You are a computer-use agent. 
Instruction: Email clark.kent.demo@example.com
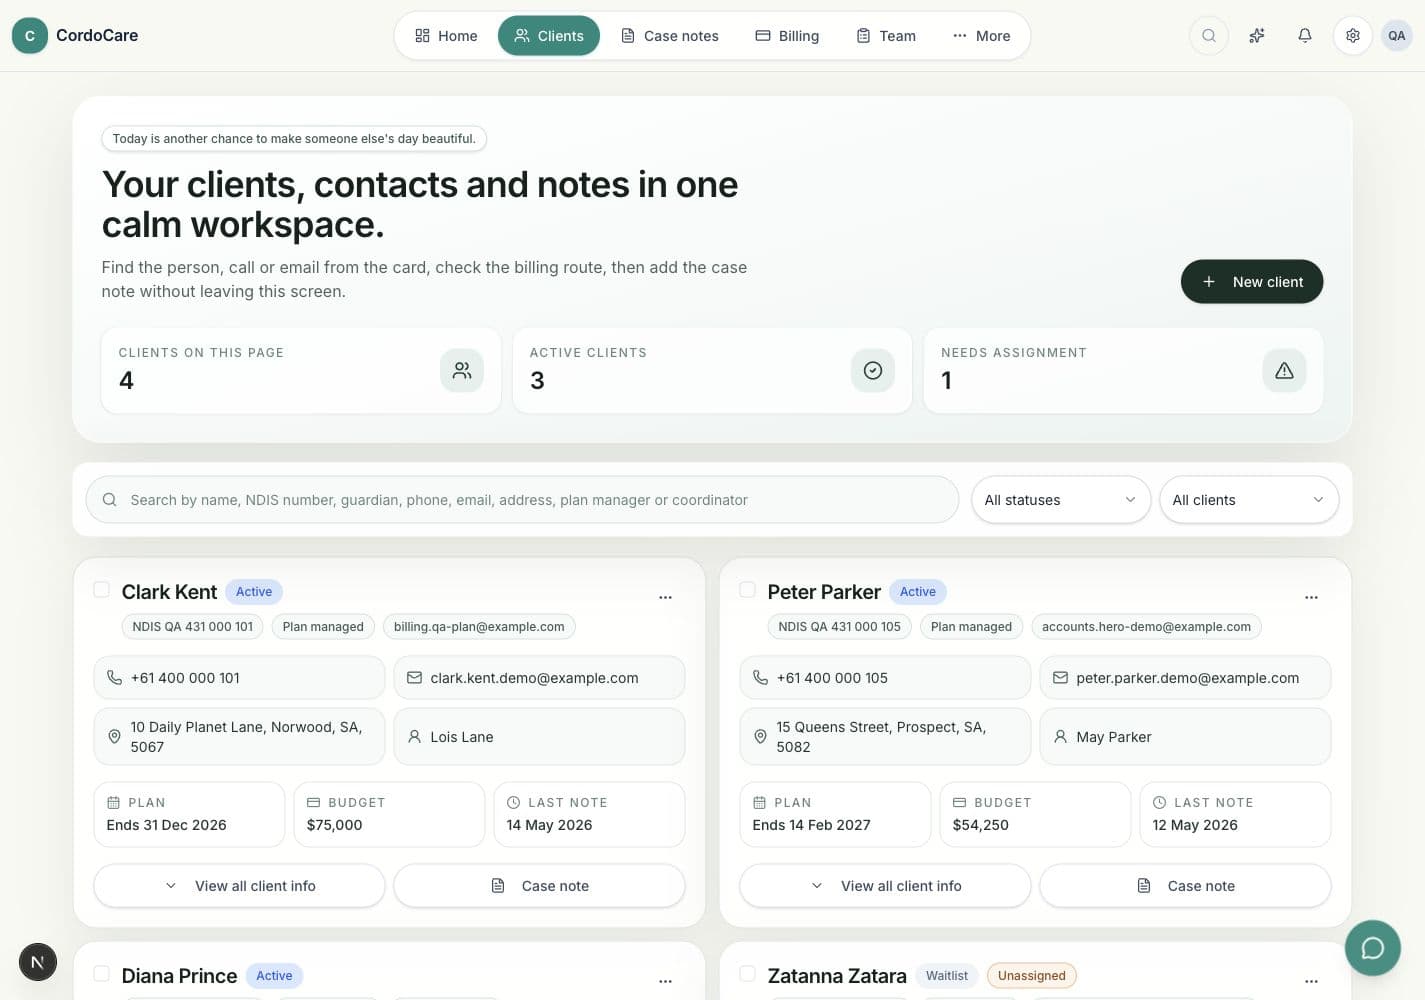[539, 678]
